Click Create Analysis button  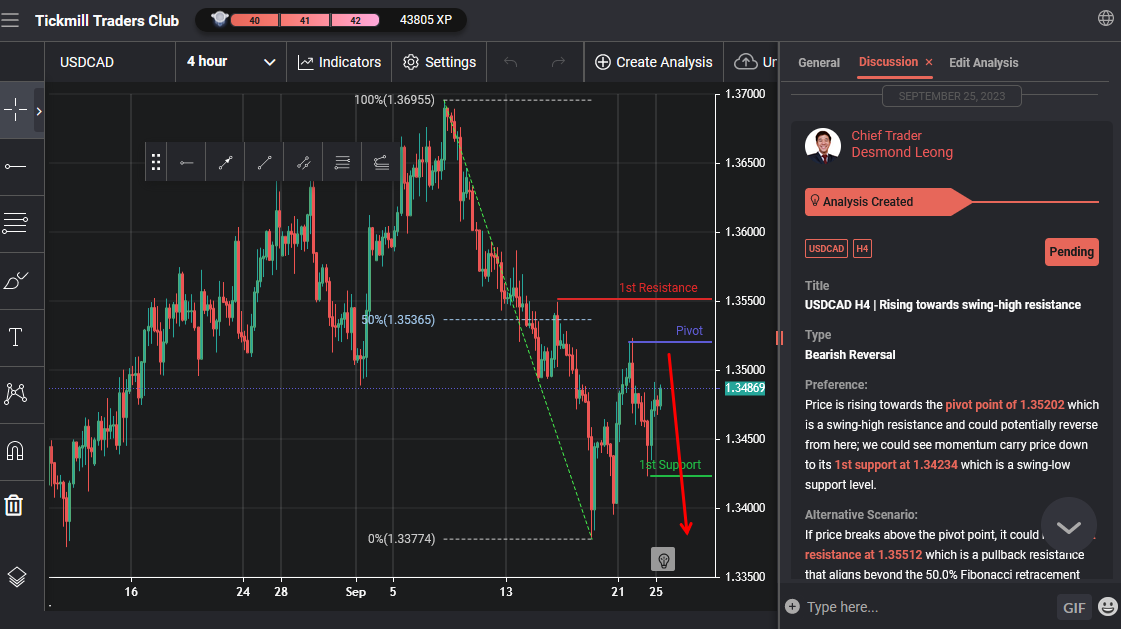[653, 62]
